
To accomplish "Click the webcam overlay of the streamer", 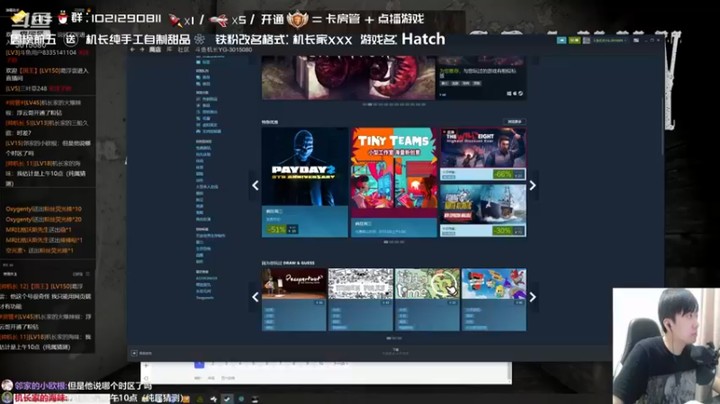I will (x=666, y=346).
